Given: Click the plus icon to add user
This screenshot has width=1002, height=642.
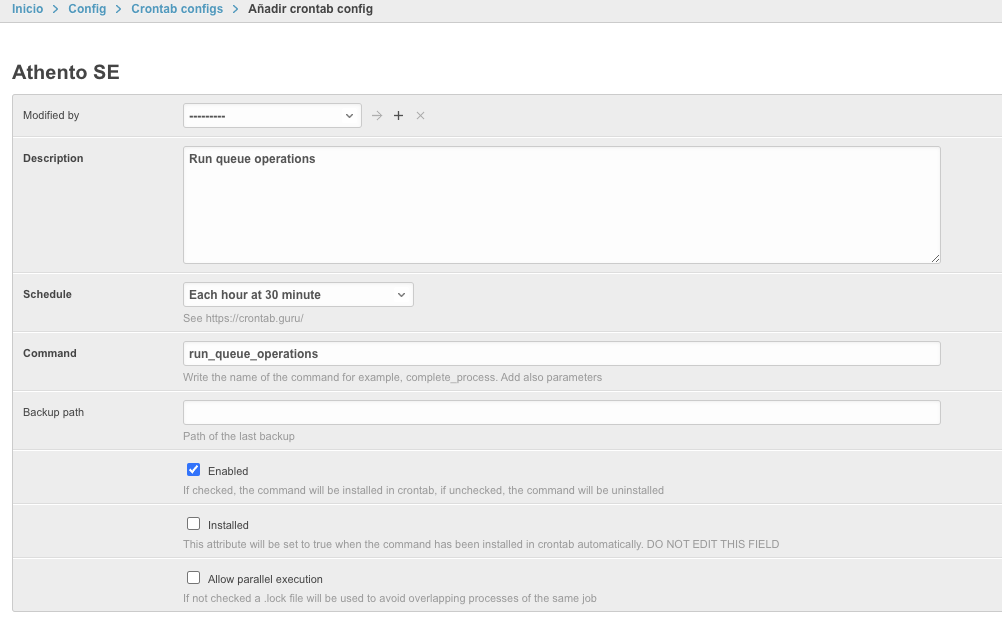Looking at the screenshot, I should (x=398, y=116).
